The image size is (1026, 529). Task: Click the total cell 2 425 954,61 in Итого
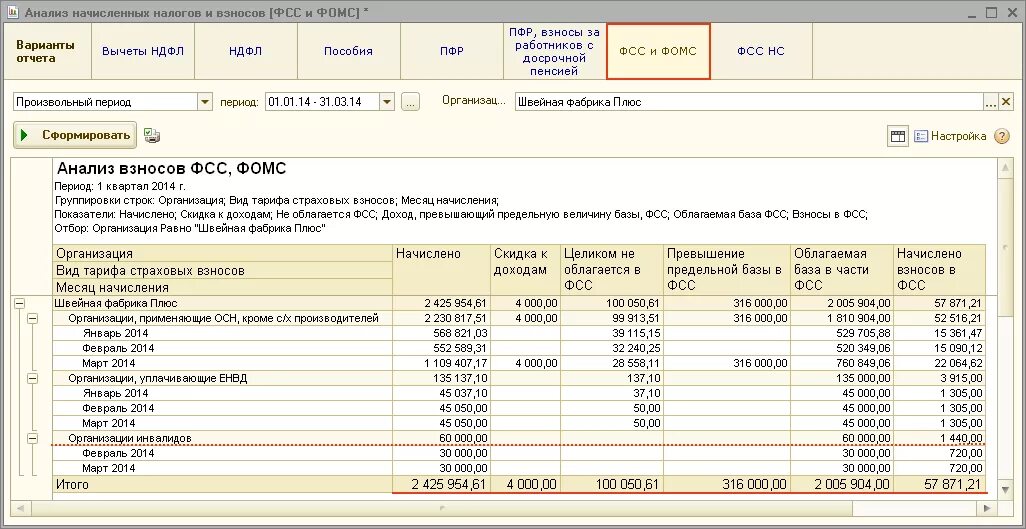click(441, 485)
